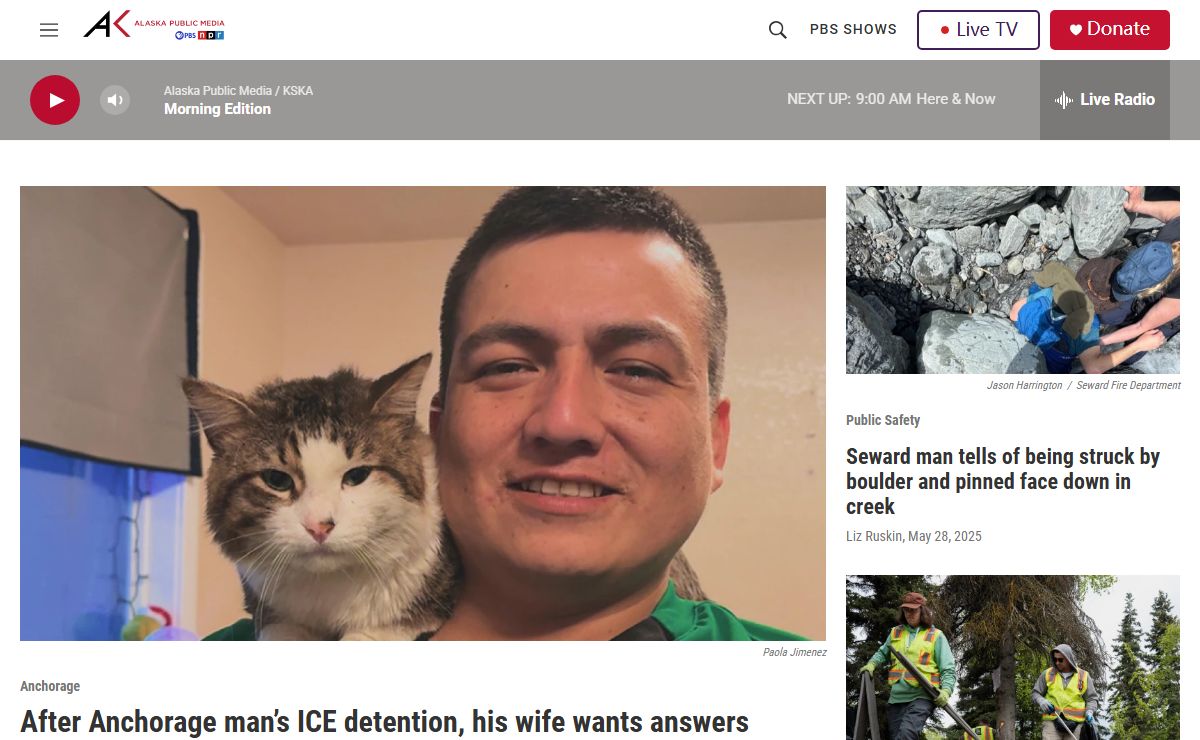
Task: Open author Liz Ruskin link
Action: [x=874, y=536]
